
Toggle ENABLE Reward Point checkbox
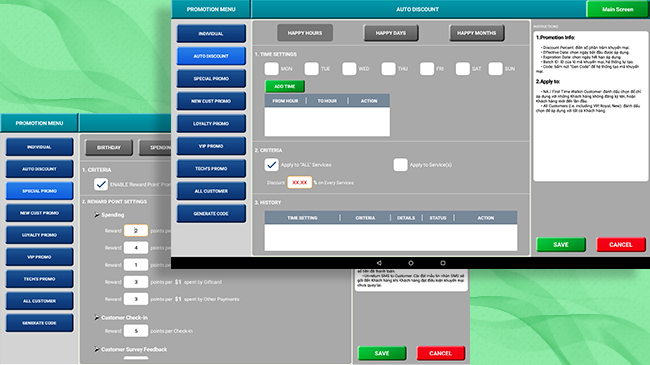point(101,184)
